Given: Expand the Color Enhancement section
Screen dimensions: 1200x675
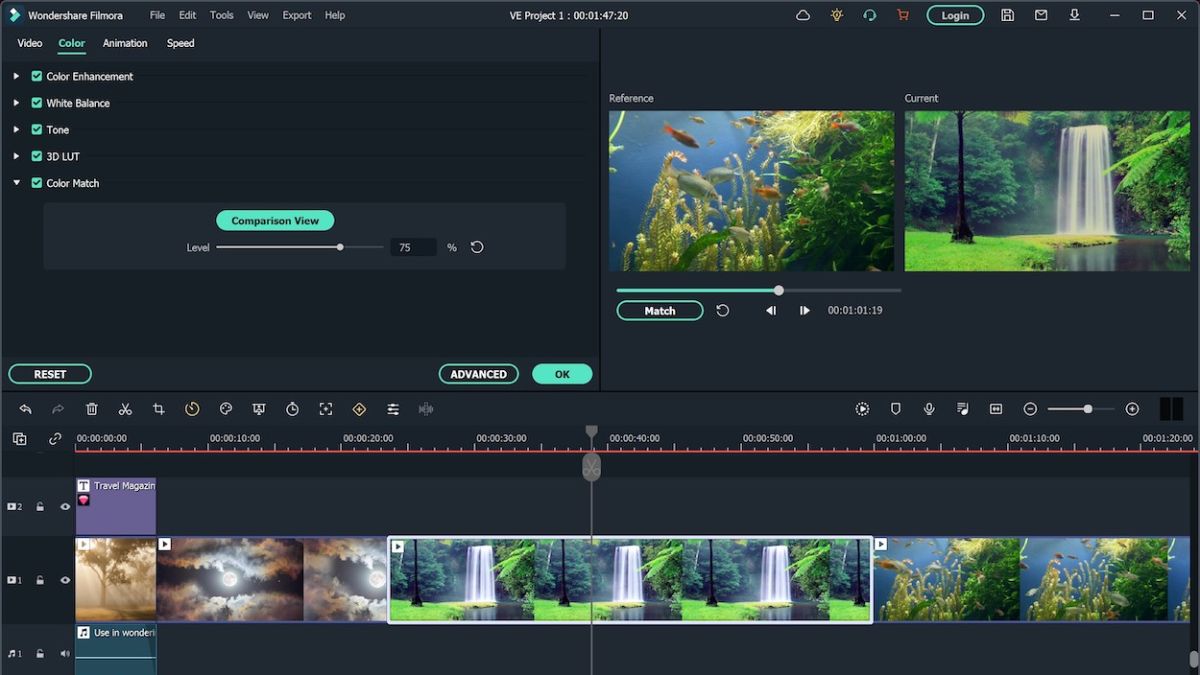Looking at the screenshot, I should 16,76.
